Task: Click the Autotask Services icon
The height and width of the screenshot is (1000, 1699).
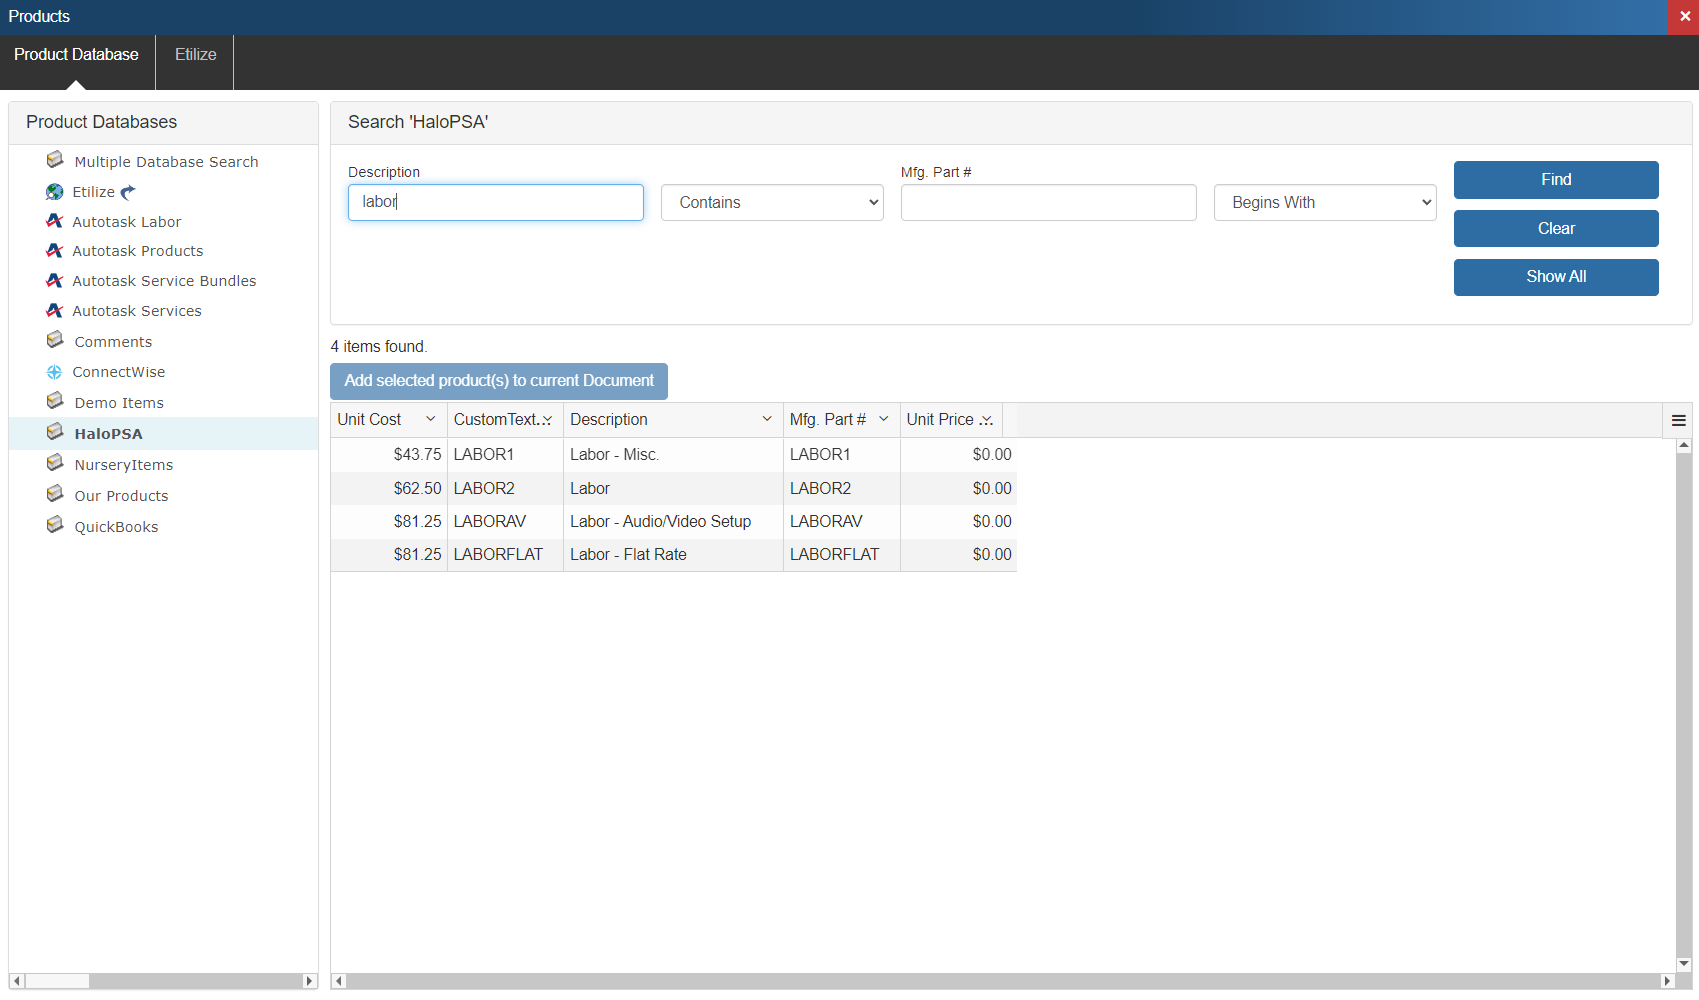Action: (x=54, y=310)
